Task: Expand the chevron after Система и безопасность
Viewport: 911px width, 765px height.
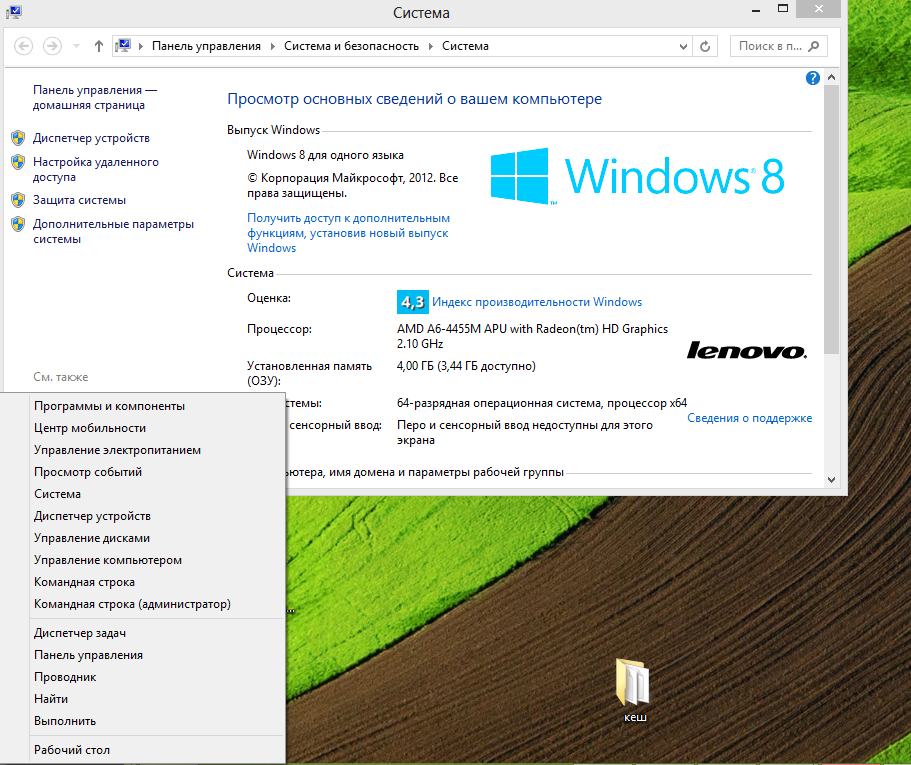Action: (431, 46)
